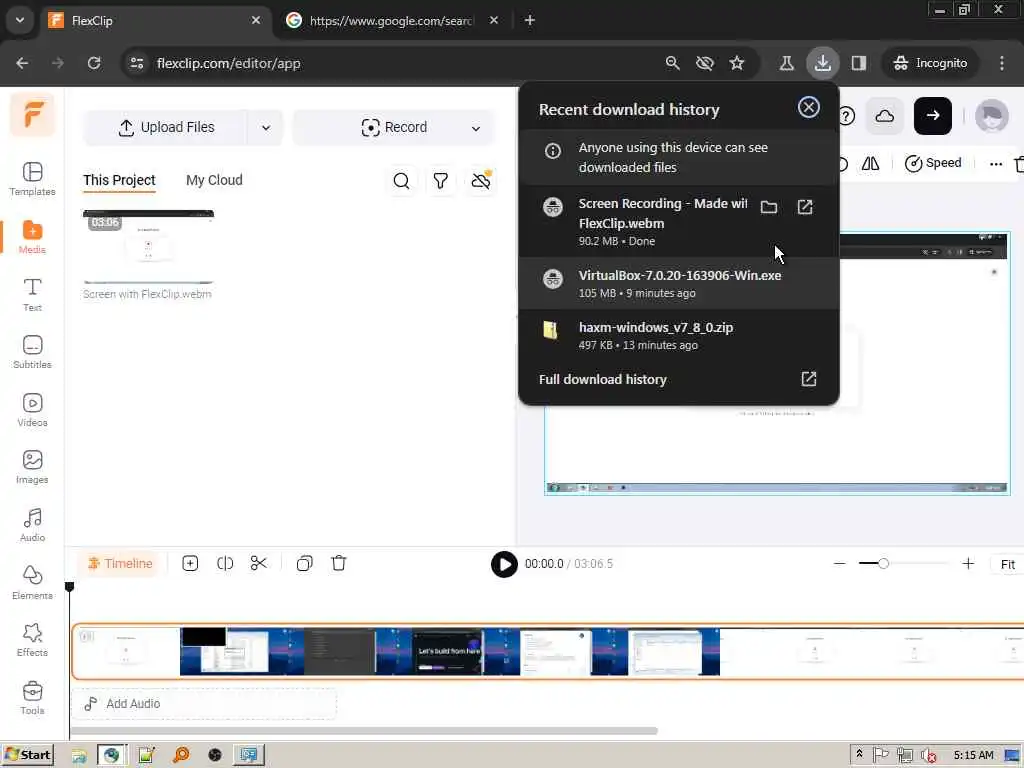1024x768 pixels.
Task: Open Chrome side panel icon
Action: click(x=859, y=63)
